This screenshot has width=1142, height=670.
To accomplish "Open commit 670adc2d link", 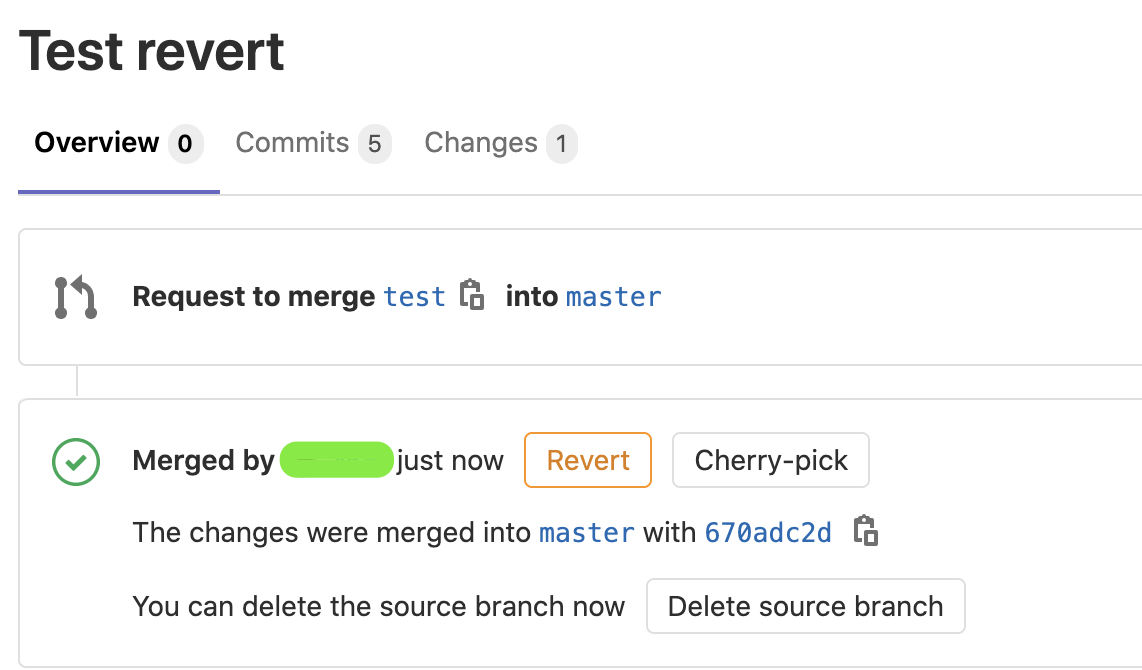I will click(x=768, y=532).
